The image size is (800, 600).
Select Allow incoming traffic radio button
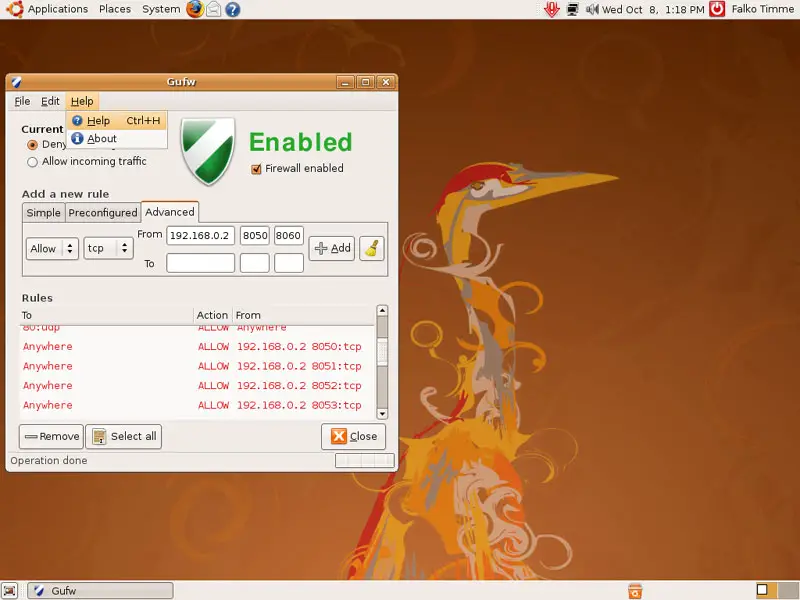point(33,162)
